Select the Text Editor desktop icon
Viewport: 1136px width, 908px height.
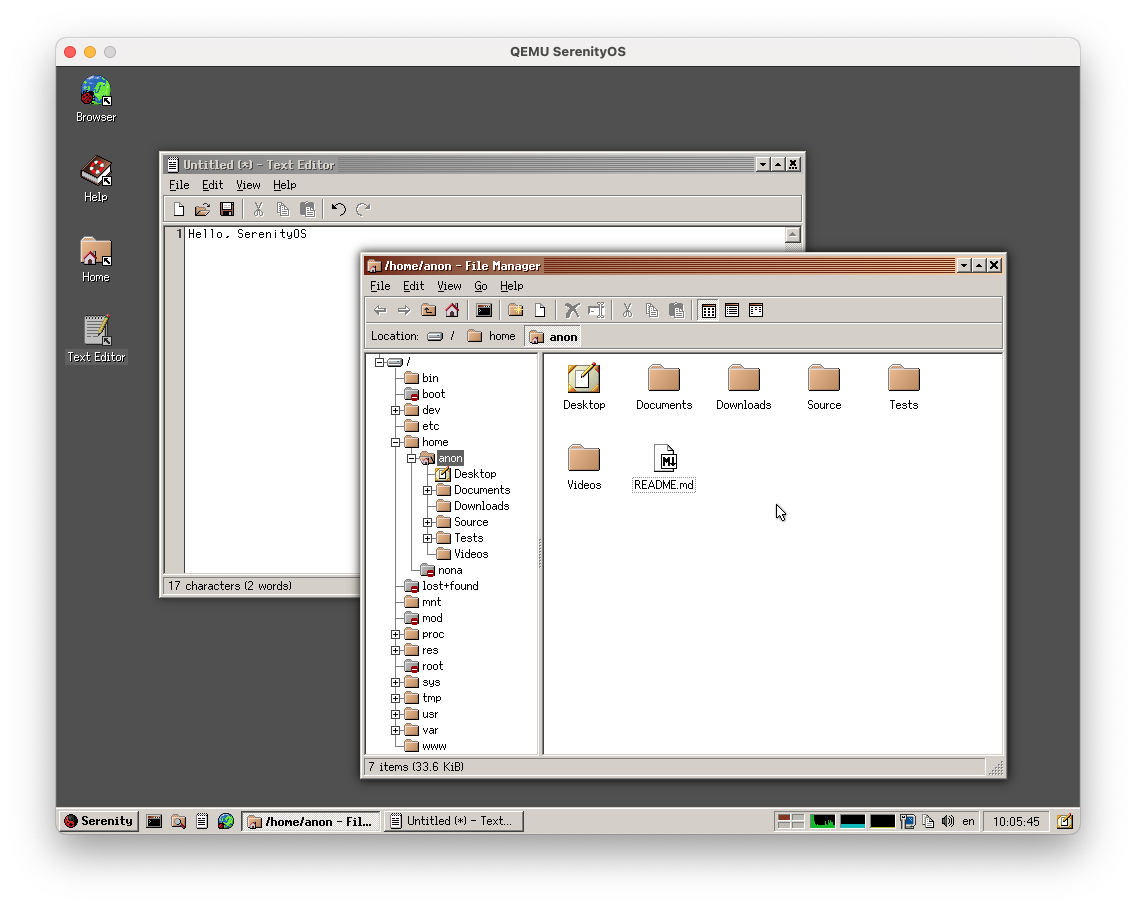click(96, 339)
